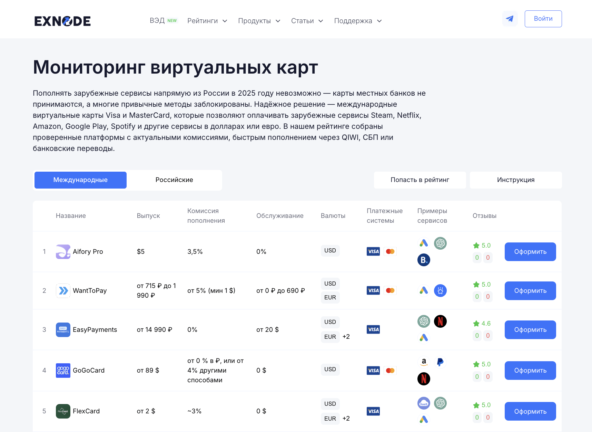
Task: Click the EXNODE logo
Action: 63,21
